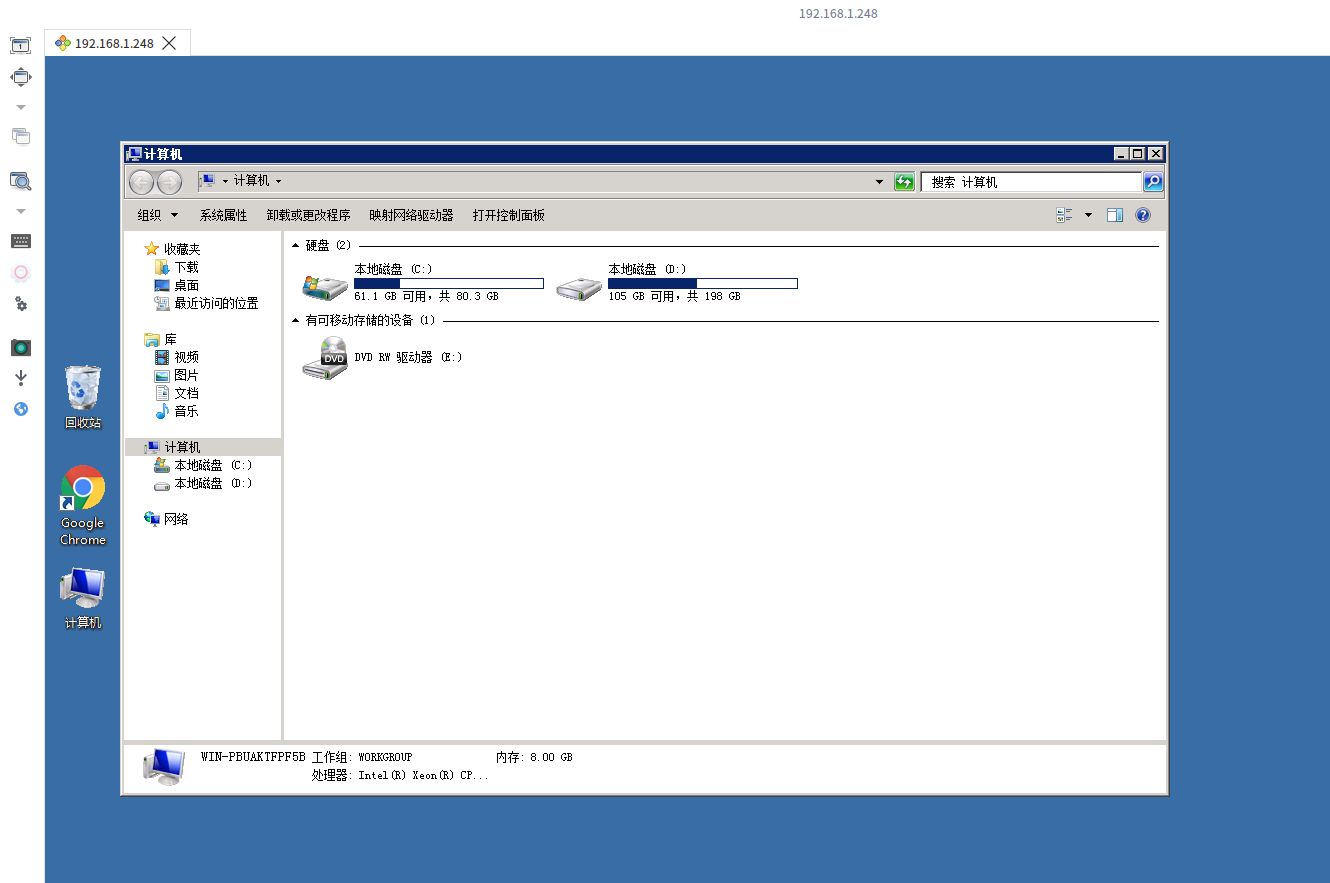Viewport: 1330px width, 883px height.
Task: Click the magnifier zoom icon in remote sidebar
Action: click(21, 181)
